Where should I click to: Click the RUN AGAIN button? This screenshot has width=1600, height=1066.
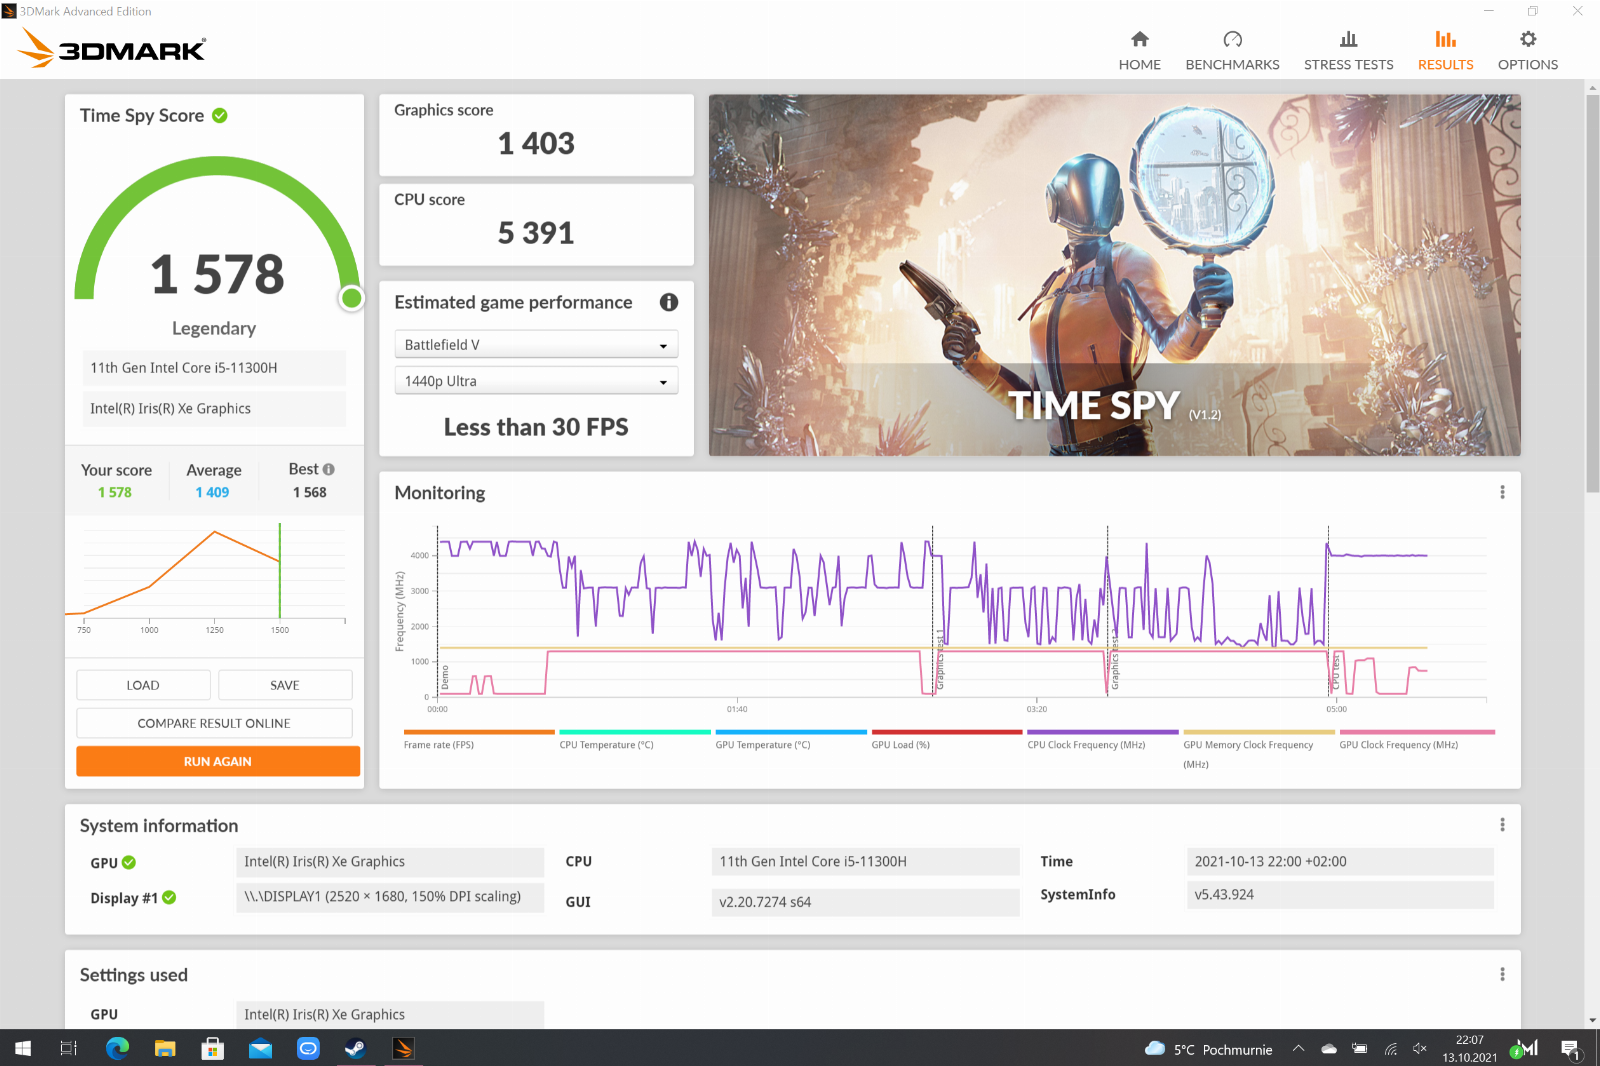click(218, 761)
